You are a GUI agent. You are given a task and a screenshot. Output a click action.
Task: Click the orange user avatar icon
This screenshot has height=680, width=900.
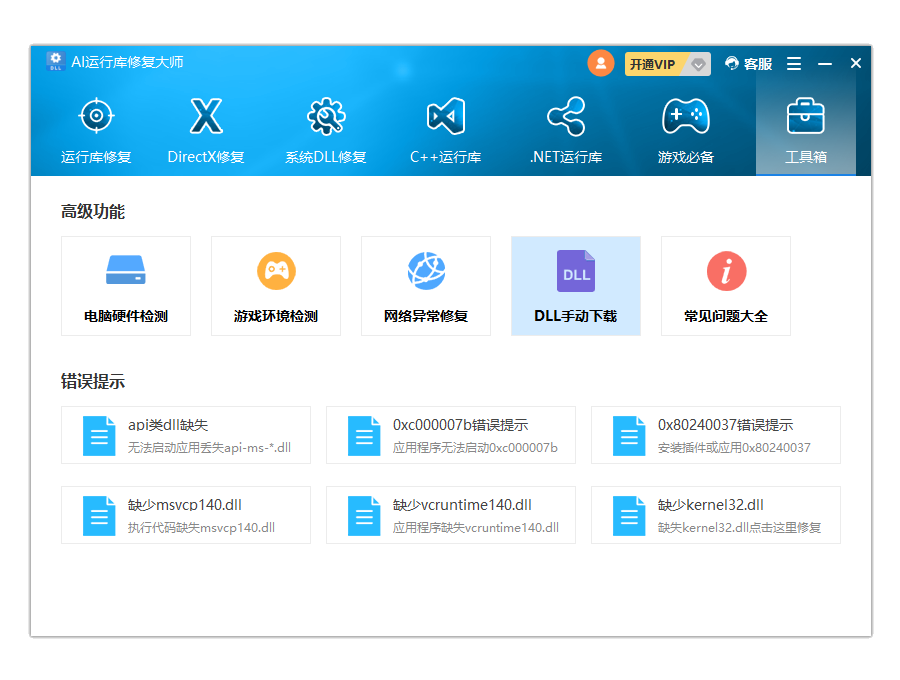[601, 63]
